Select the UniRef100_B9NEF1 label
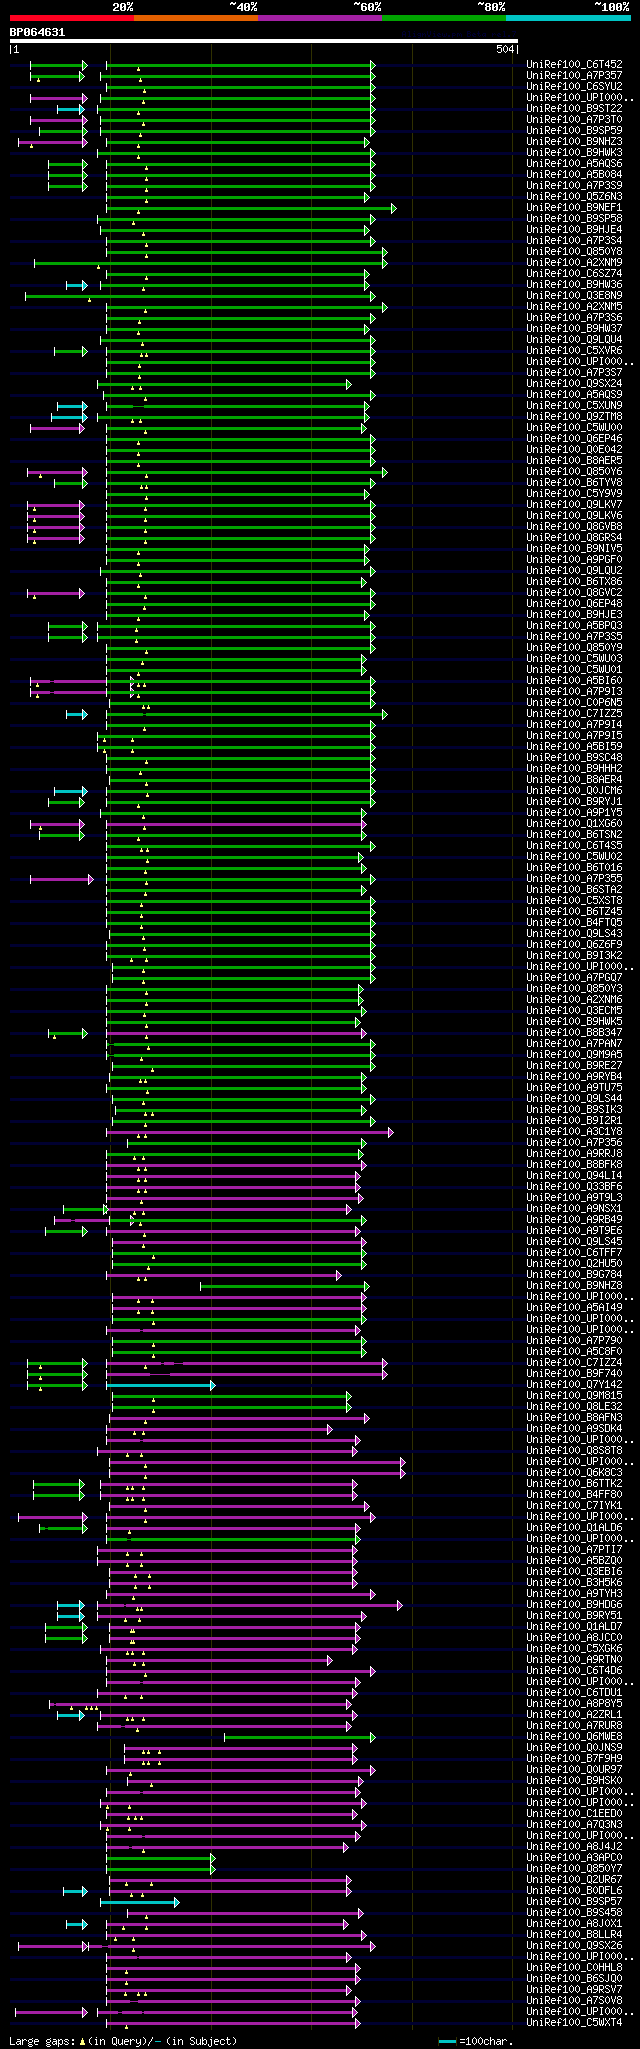The height and width of the screenshot is (2049, 640). point(574,208)
